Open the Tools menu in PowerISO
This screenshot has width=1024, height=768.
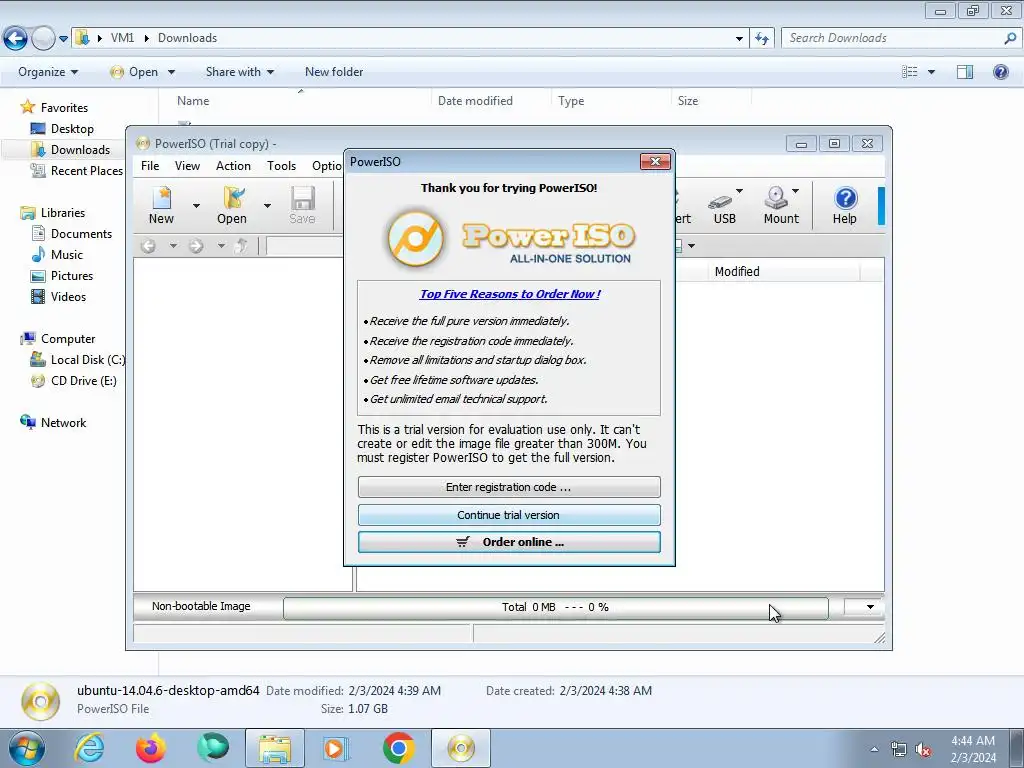[x=281, y=166]
